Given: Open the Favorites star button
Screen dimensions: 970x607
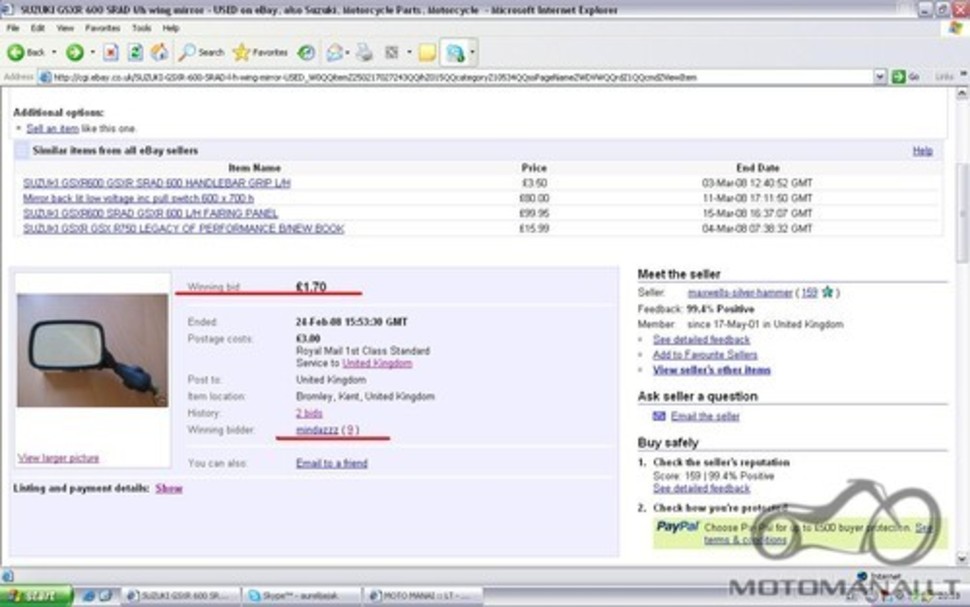Looking at the screenshot, I should 260,53.
